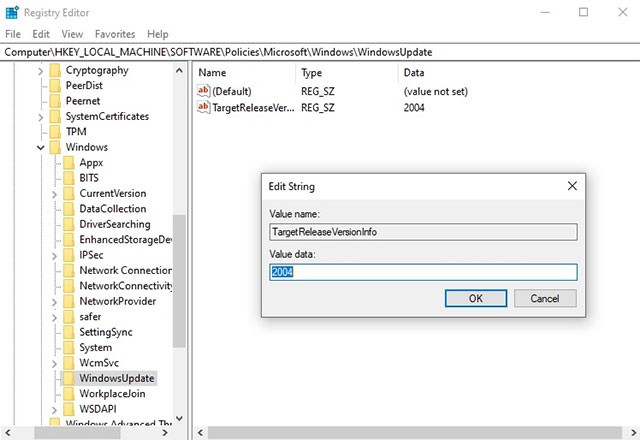Click the Cryptography folder icon
640x440 pixels.
[55, 70]
